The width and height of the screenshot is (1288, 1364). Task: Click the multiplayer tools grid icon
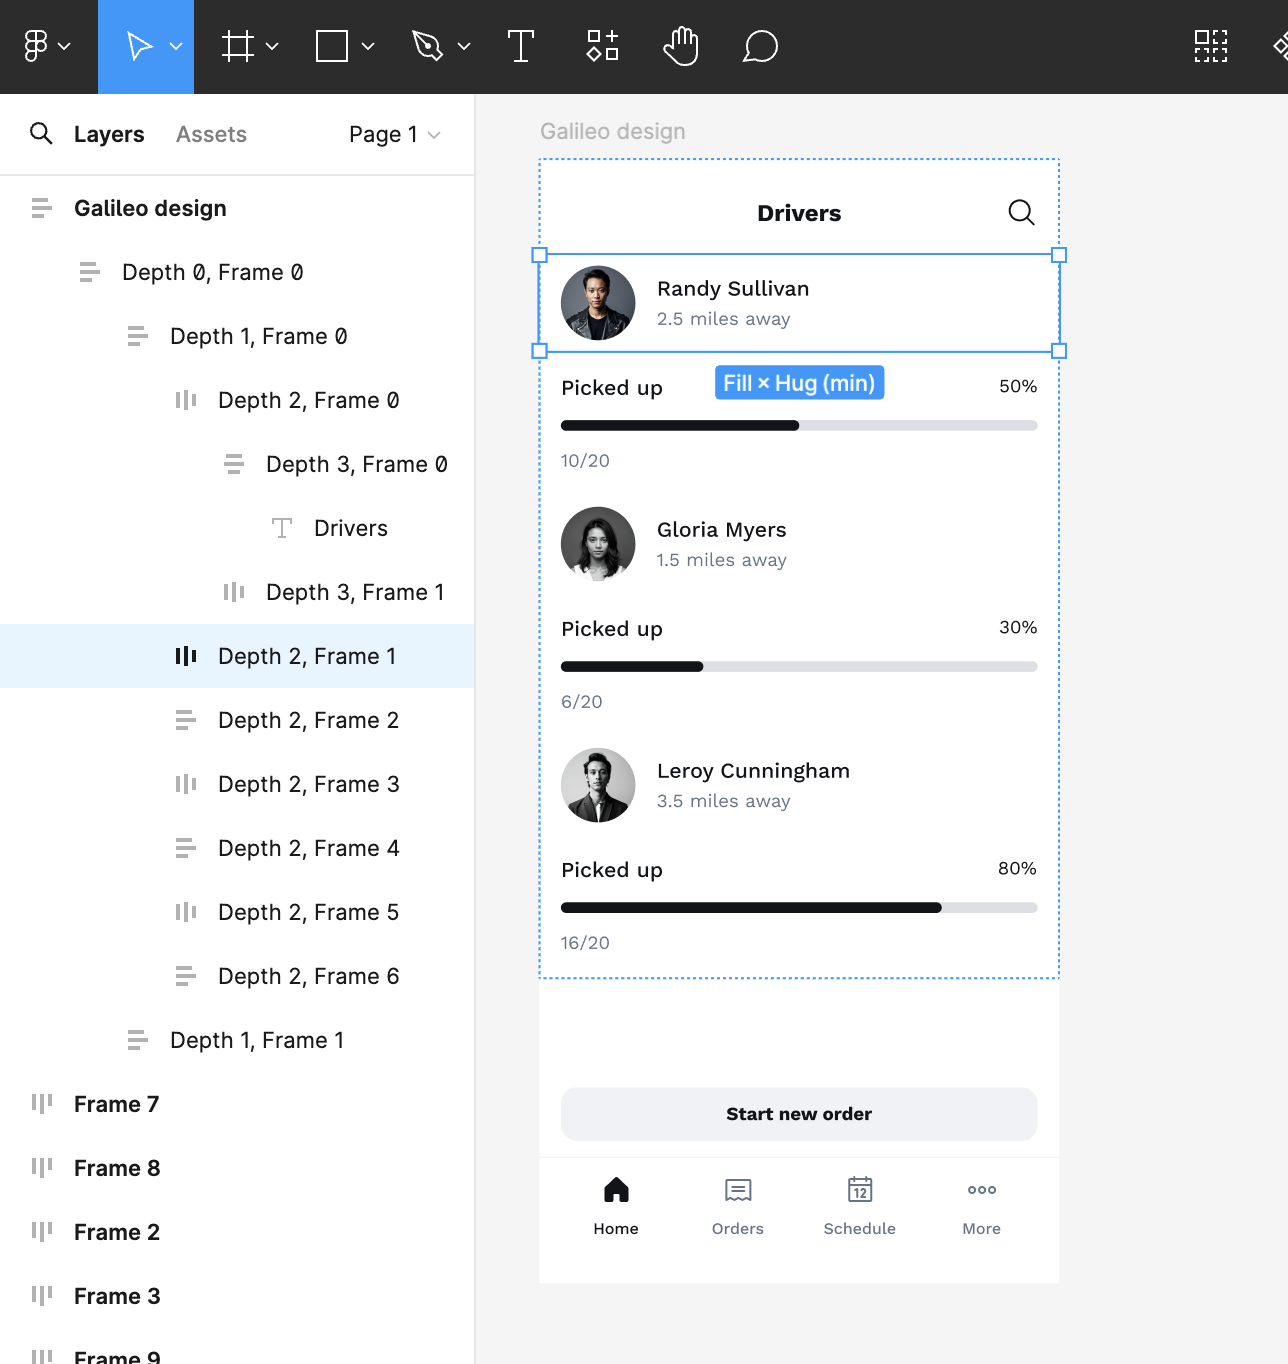1211,46
